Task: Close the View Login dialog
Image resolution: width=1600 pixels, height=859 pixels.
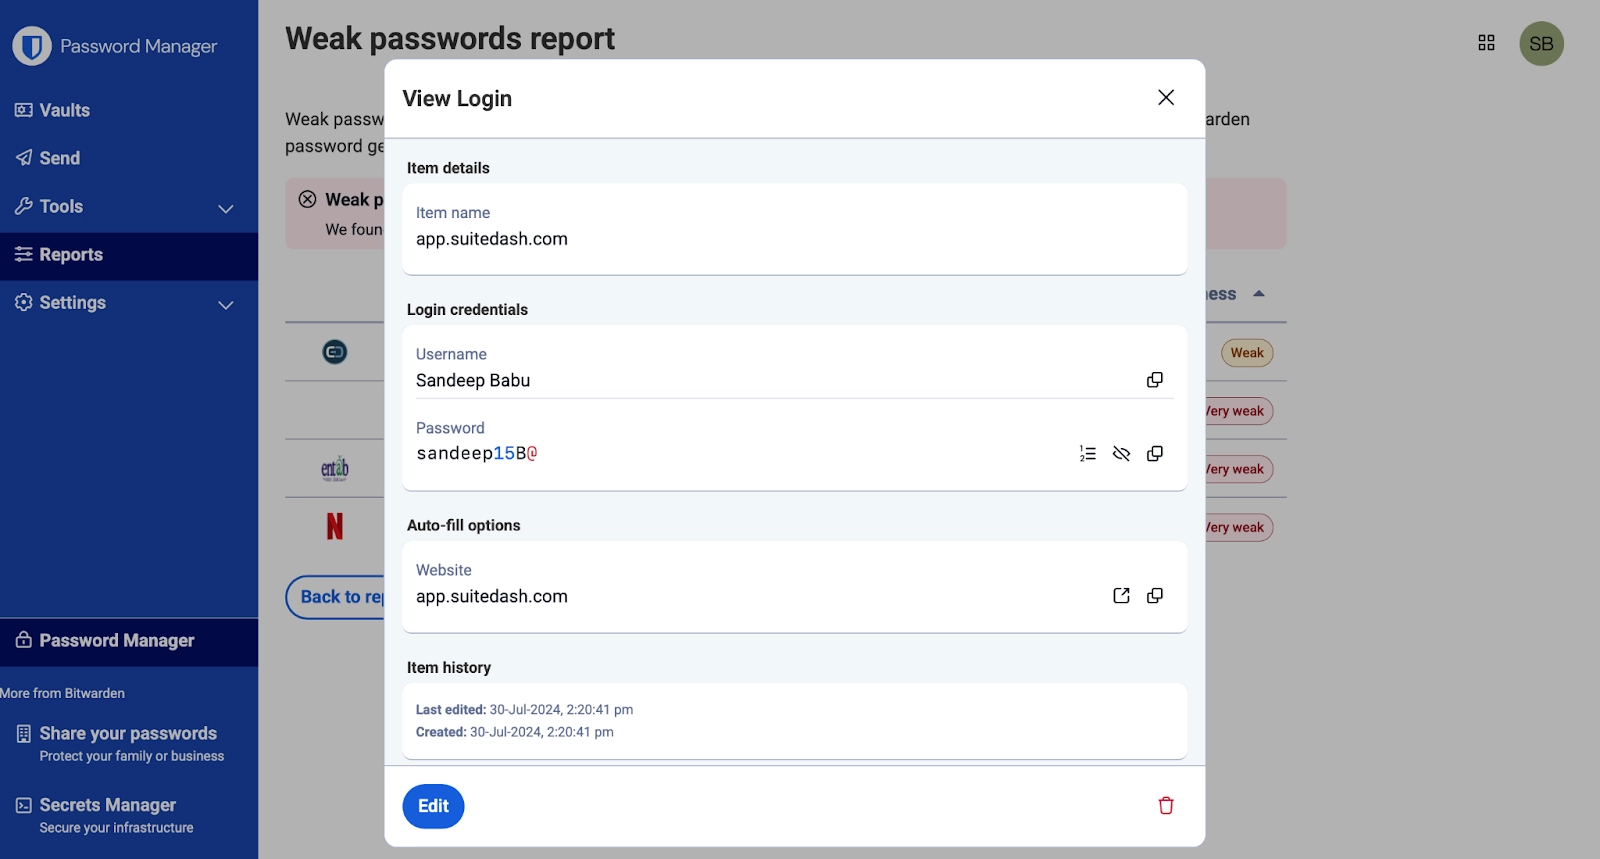Action: [1166, 97]
